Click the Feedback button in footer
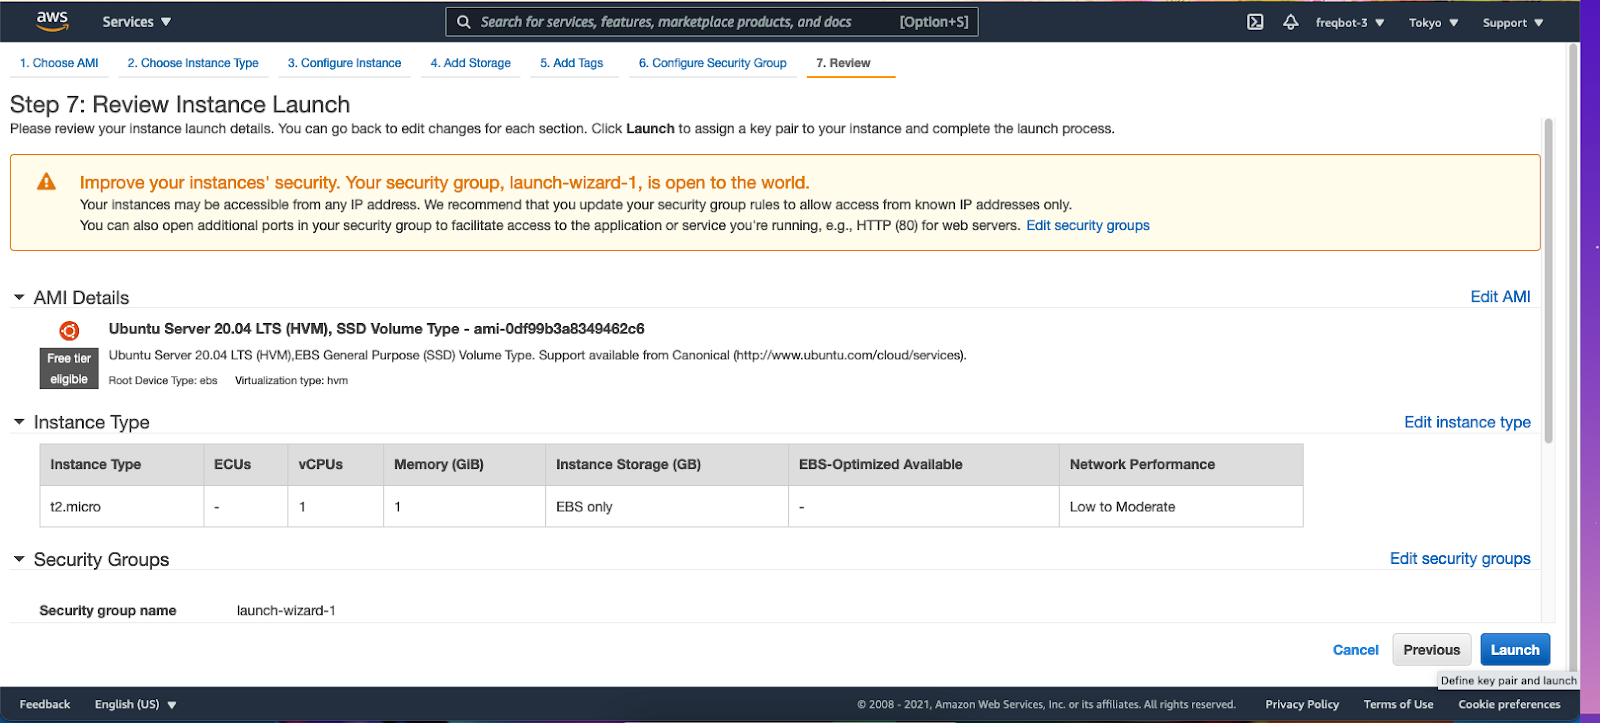This screenshot has height=723, width=1600. (x=45, y=704)
